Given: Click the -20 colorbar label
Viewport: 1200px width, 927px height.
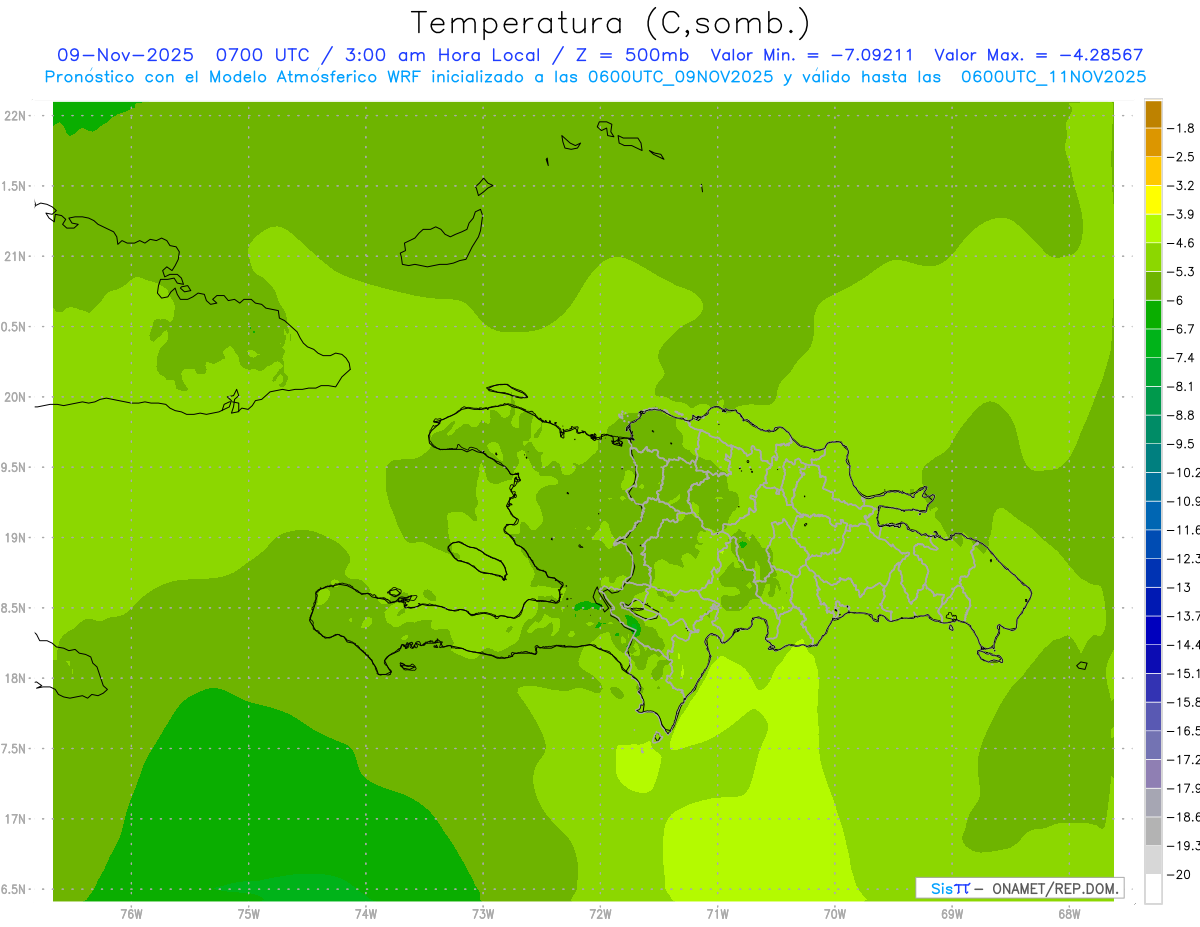Looking at the screenshot, I should [x=1180, y=874].
